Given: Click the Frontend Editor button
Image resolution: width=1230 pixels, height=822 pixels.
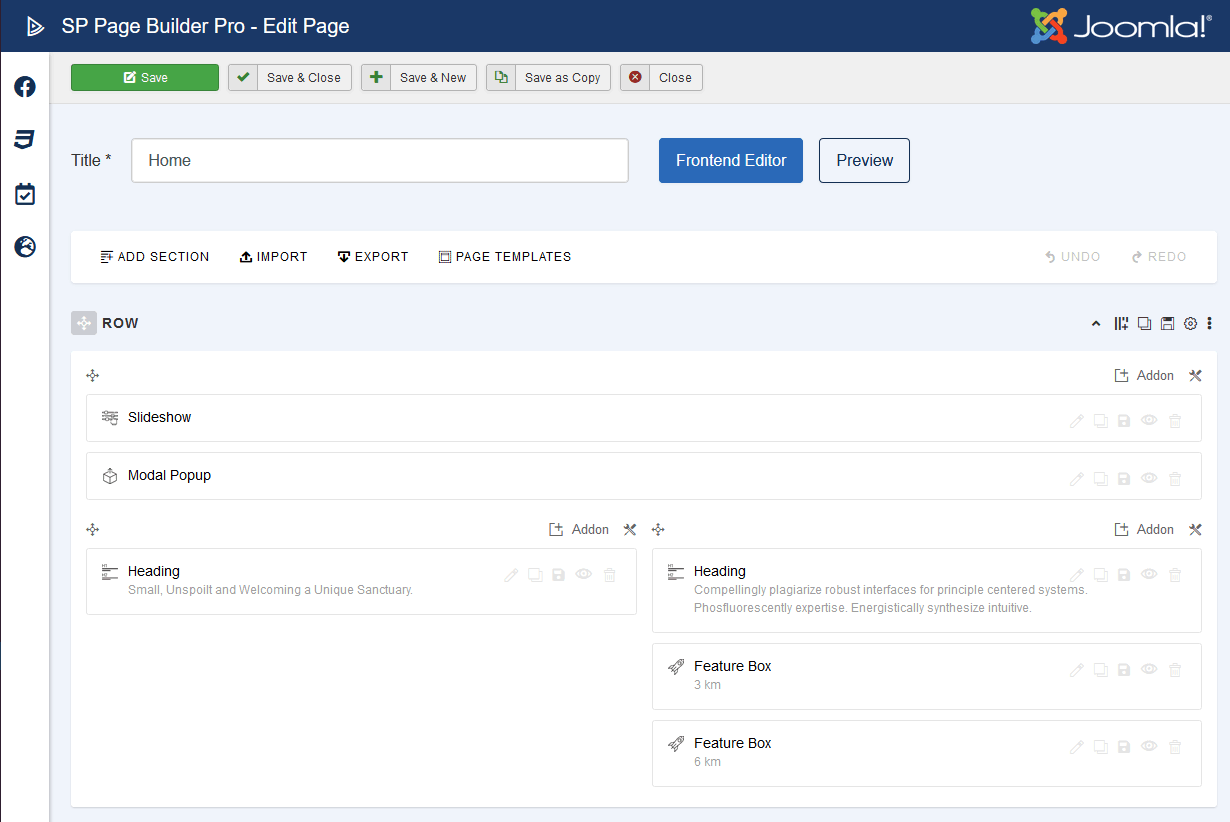Looking at the screenshot, I should pos(730,160).
